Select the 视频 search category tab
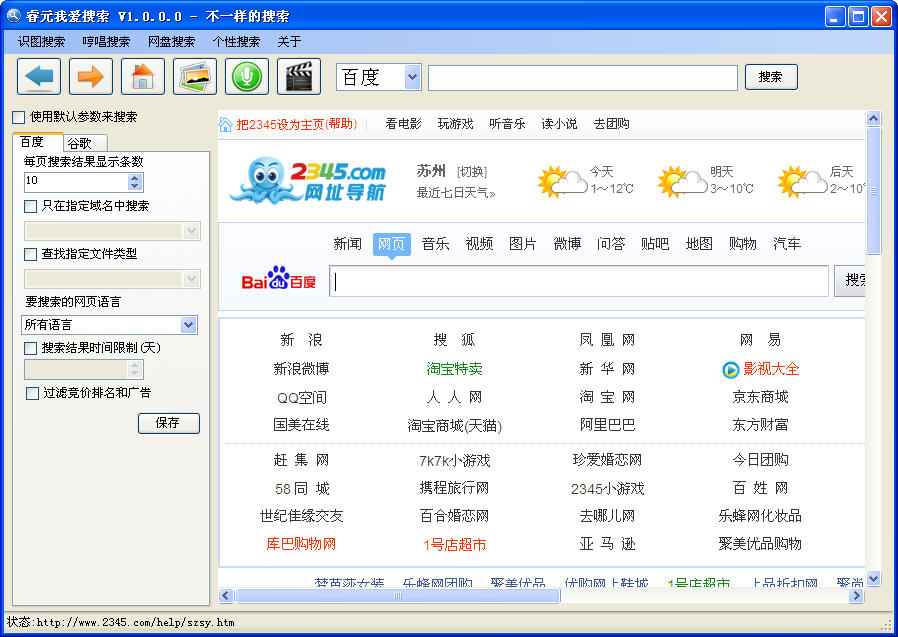Image resolution: width=898 pixels, height=637 pixels. (x=479, y=244)
